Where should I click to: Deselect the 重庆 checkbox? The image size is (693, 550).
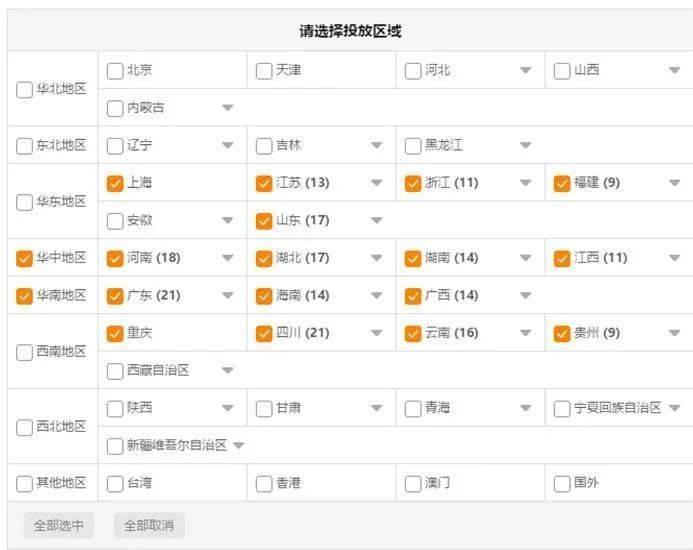point(115,333)
